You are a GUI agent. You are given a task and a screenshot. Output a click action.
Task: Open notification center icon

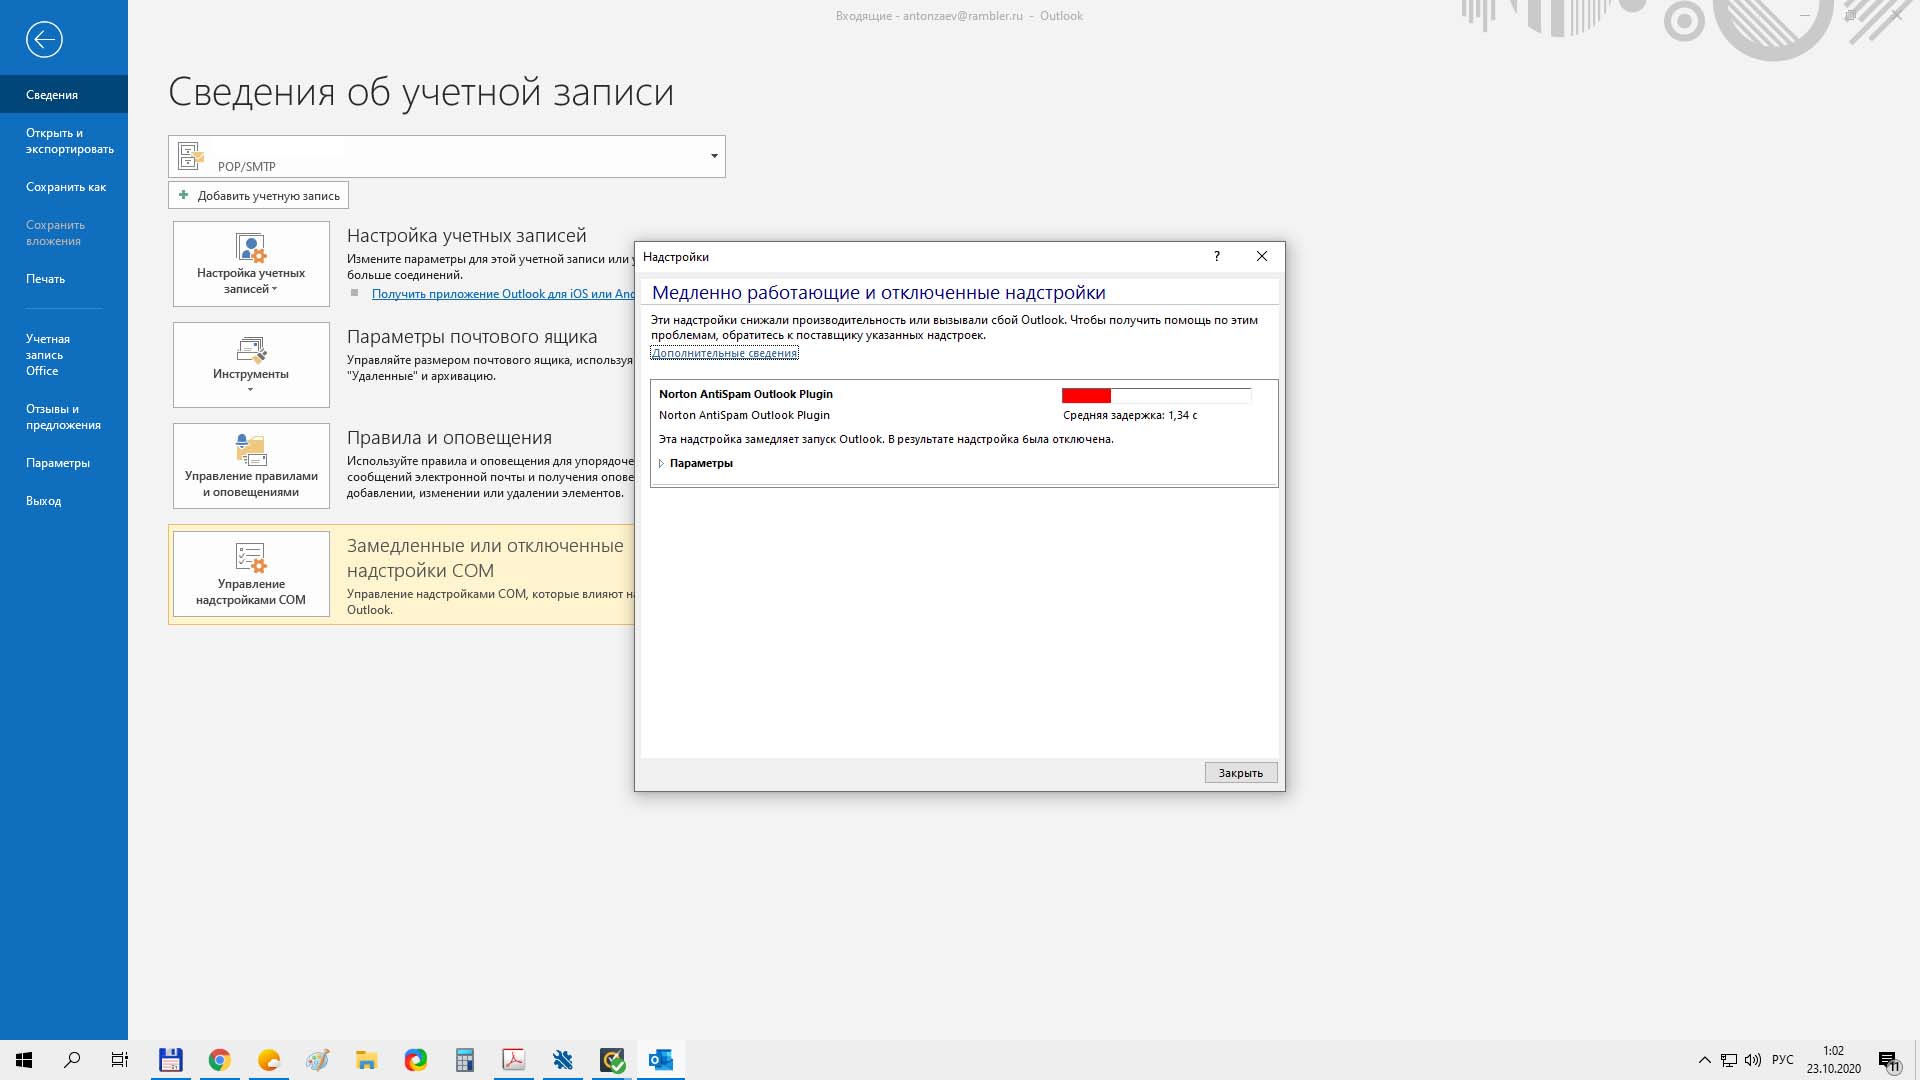coord(1889,1061)
